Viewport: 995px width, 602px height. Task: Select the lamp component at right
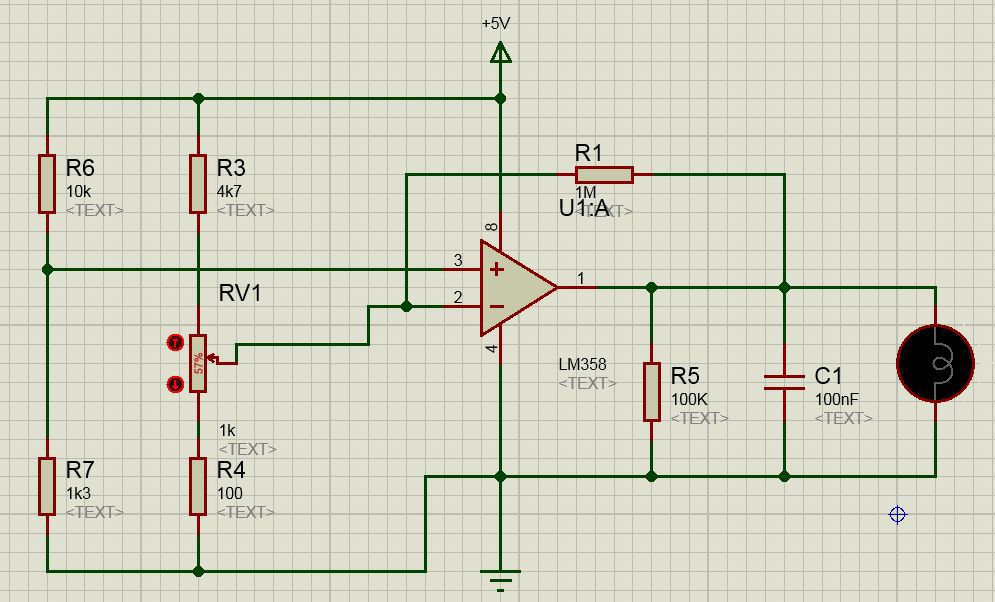click(935, 363)
